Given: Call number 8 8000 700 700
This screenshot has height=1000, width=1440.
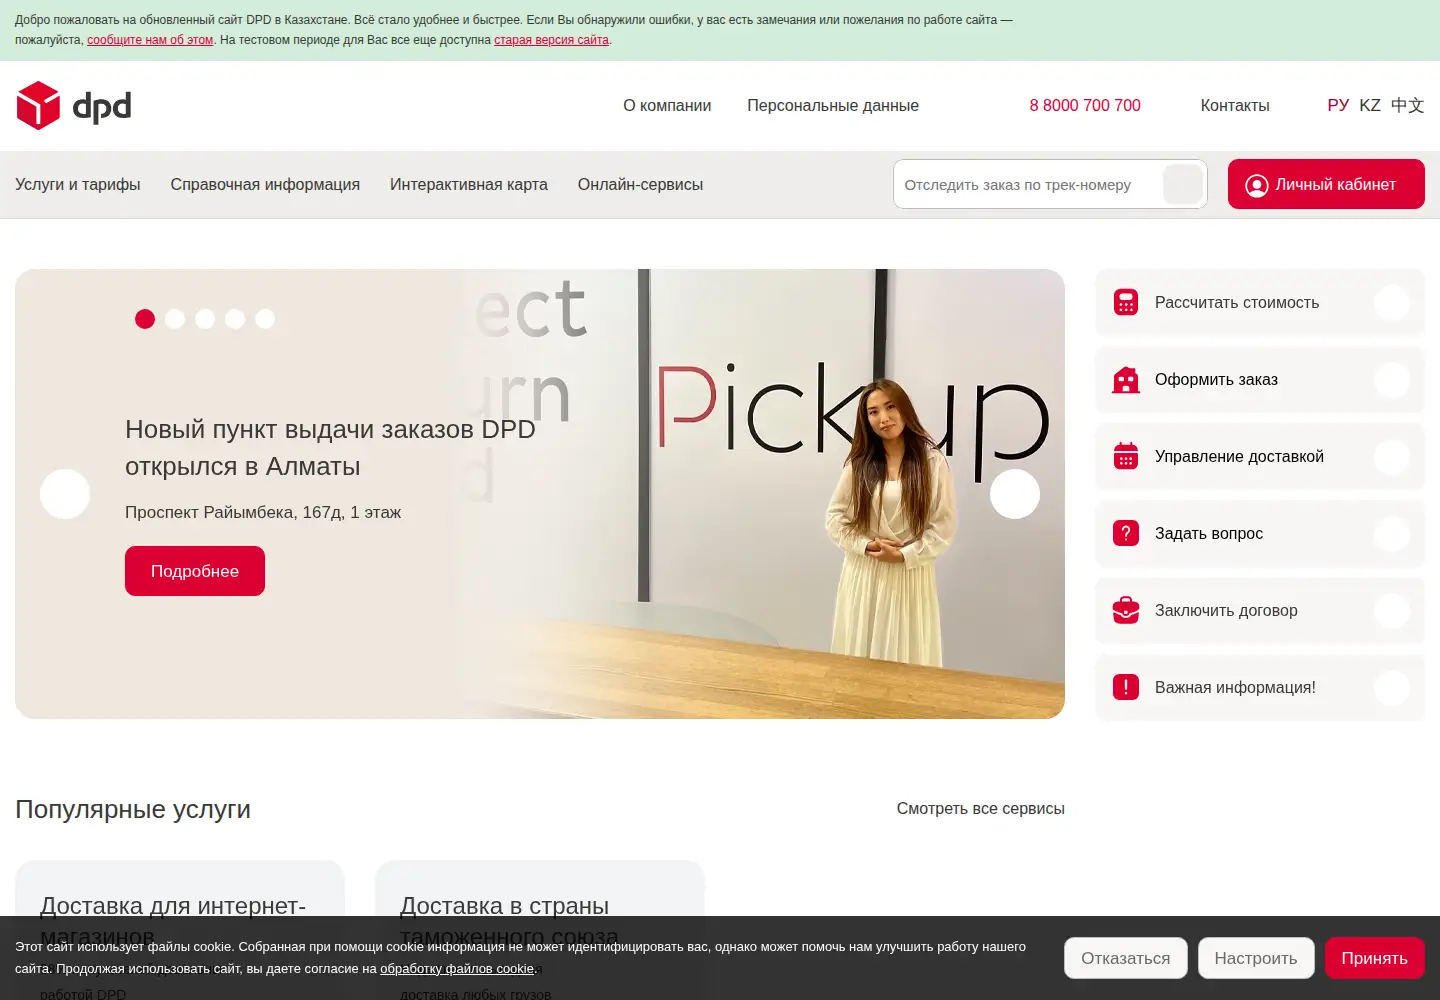Looking at the screenshot, I should tap(1085, 106).
